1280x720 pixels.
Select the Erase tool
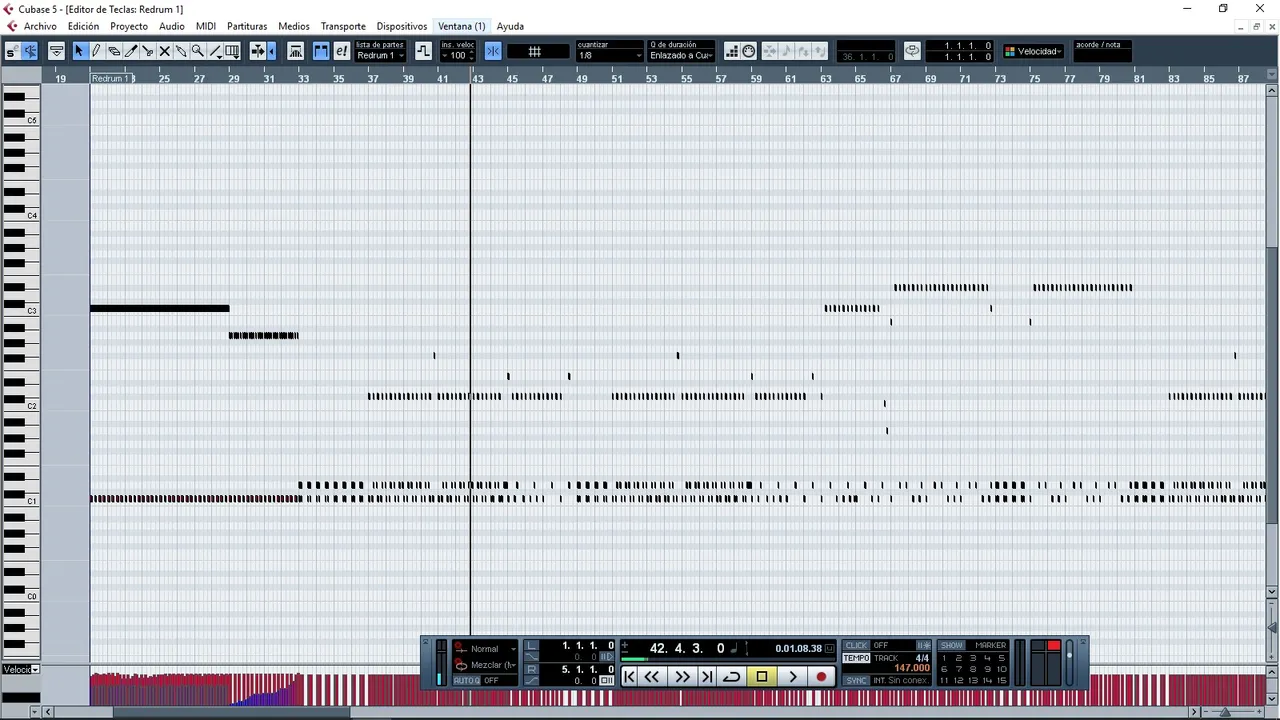coord(113,51)
